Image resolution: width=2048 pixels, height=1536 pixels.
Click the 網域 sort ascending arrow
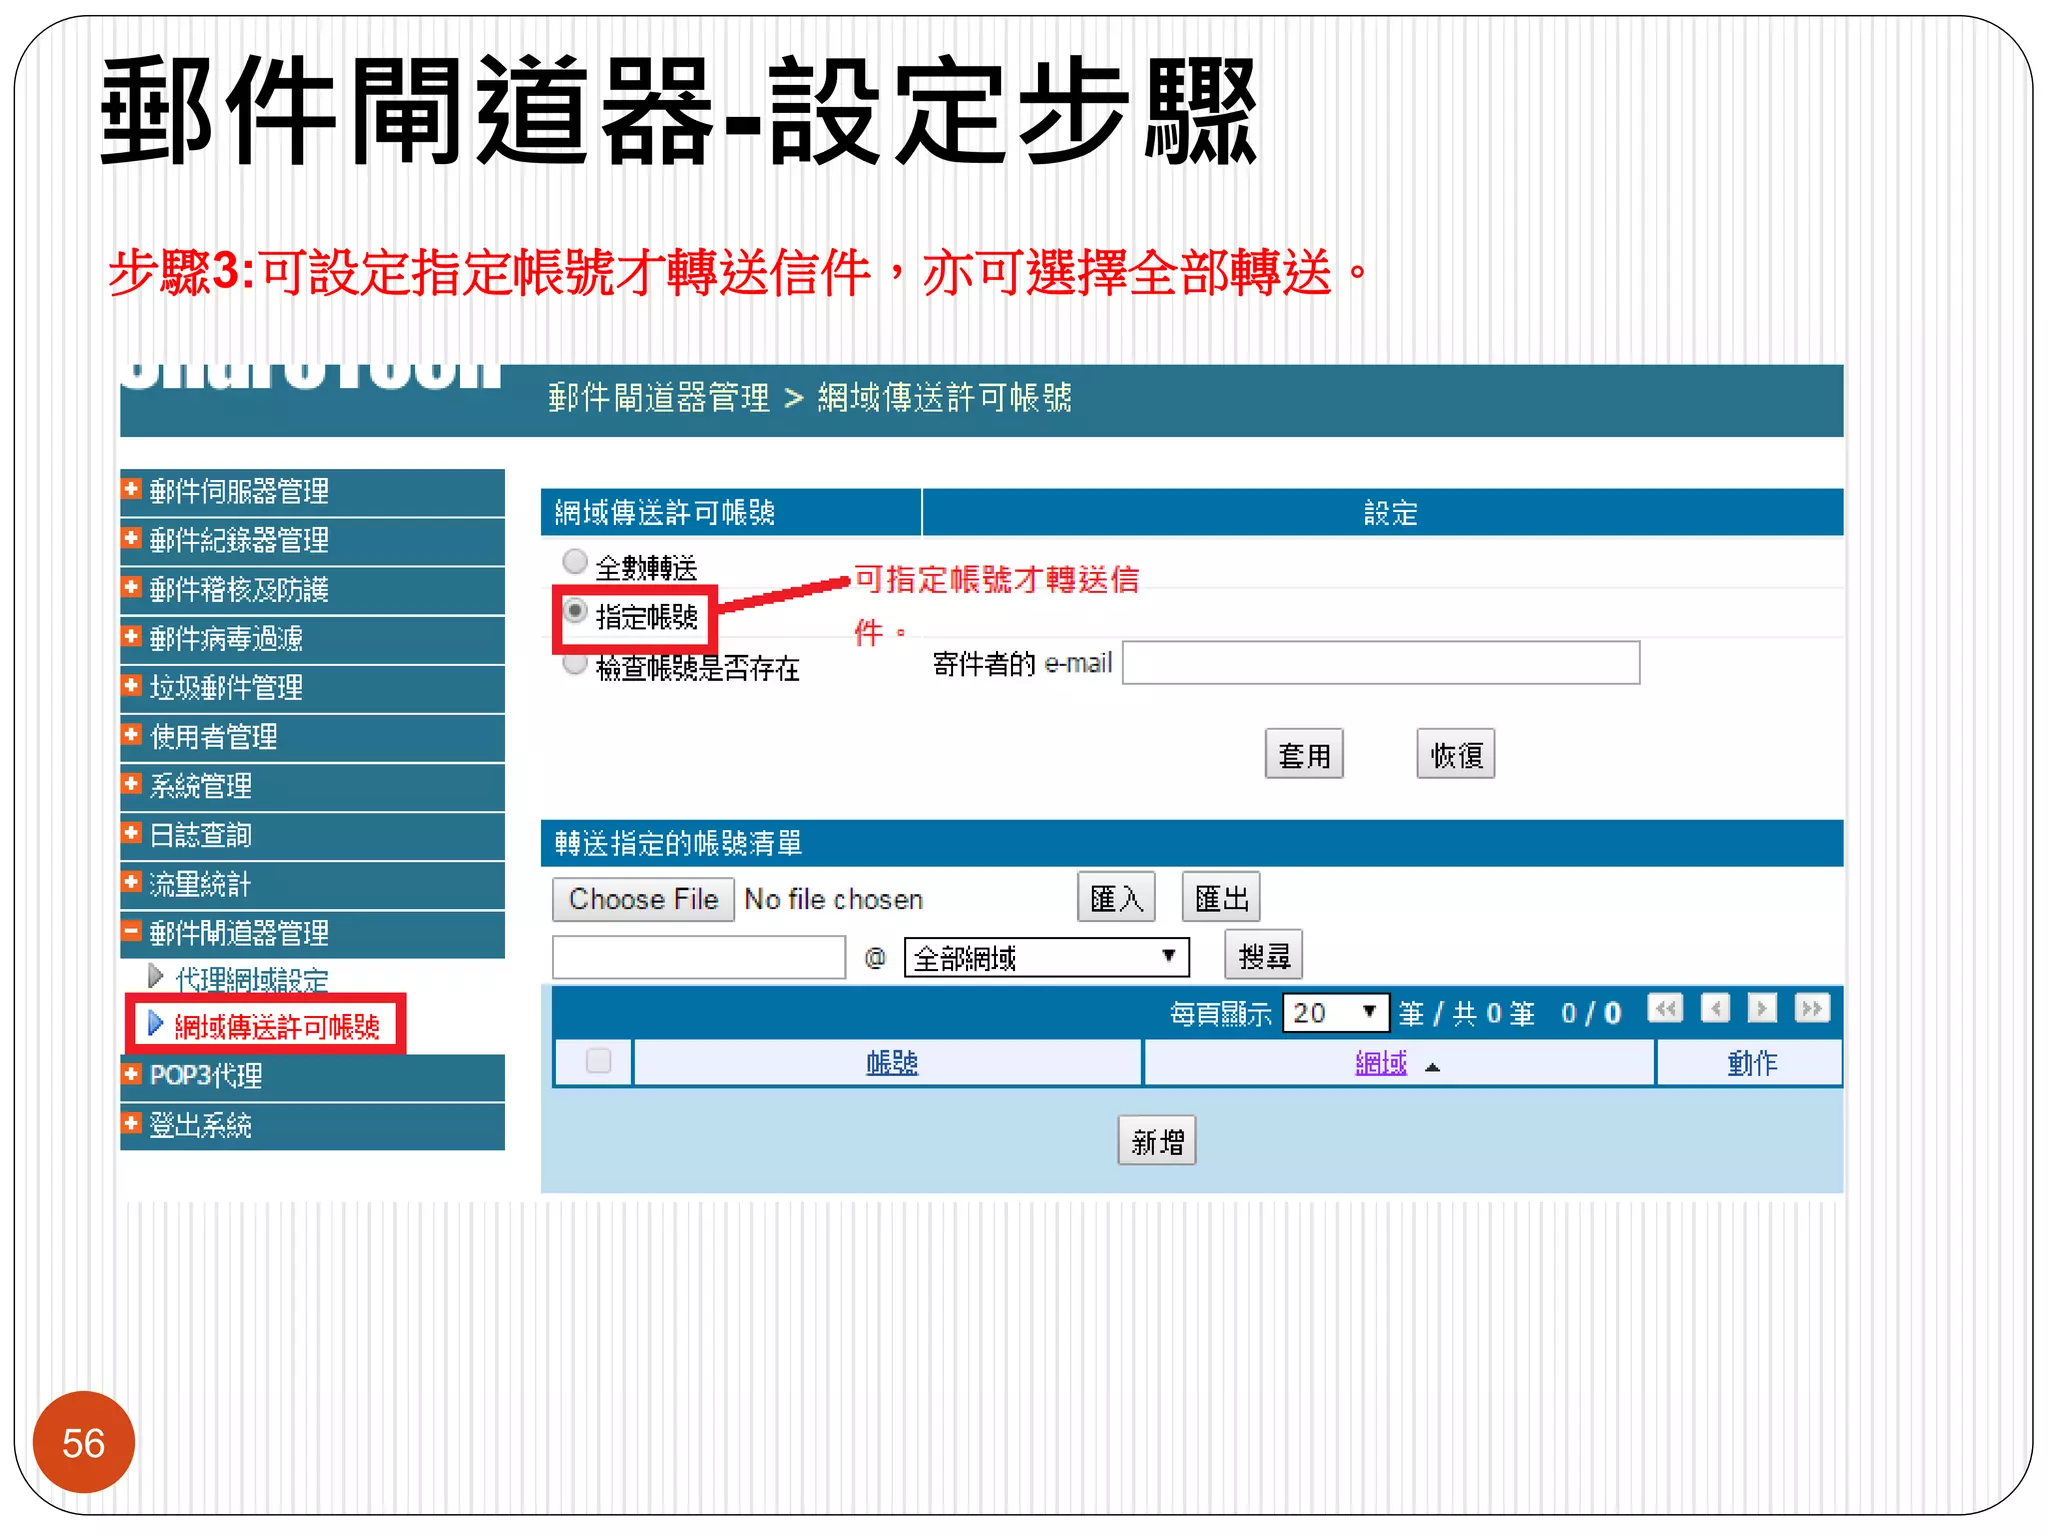[1432, 1067]
